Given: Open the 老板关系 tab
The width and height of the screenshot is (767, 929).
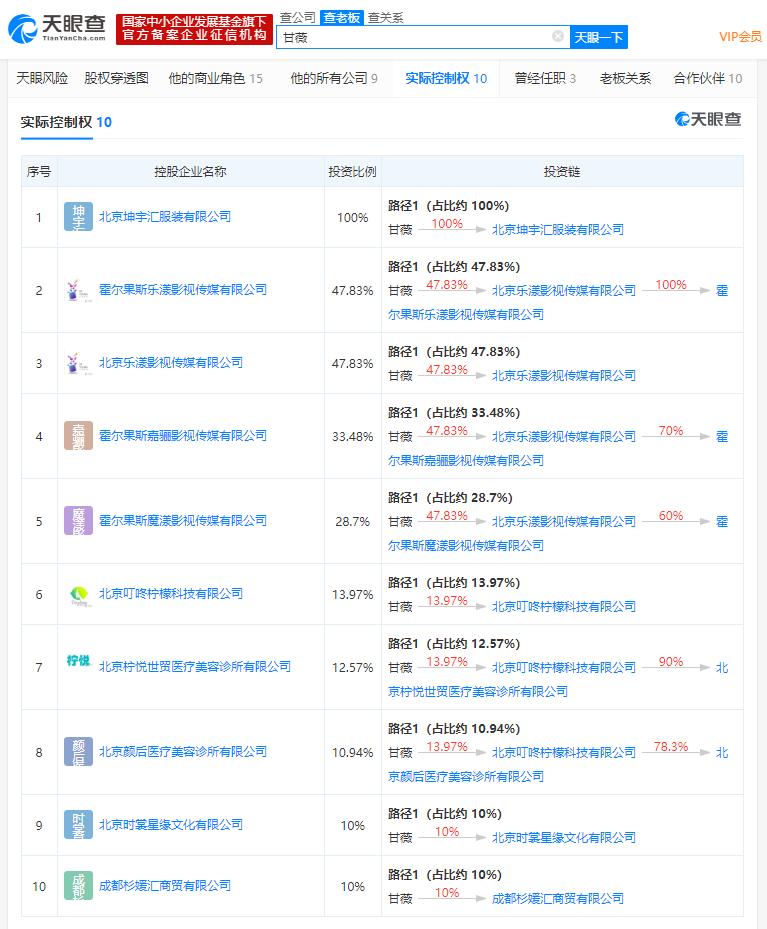Looking at the screenshot, I should tap(625, 78).
